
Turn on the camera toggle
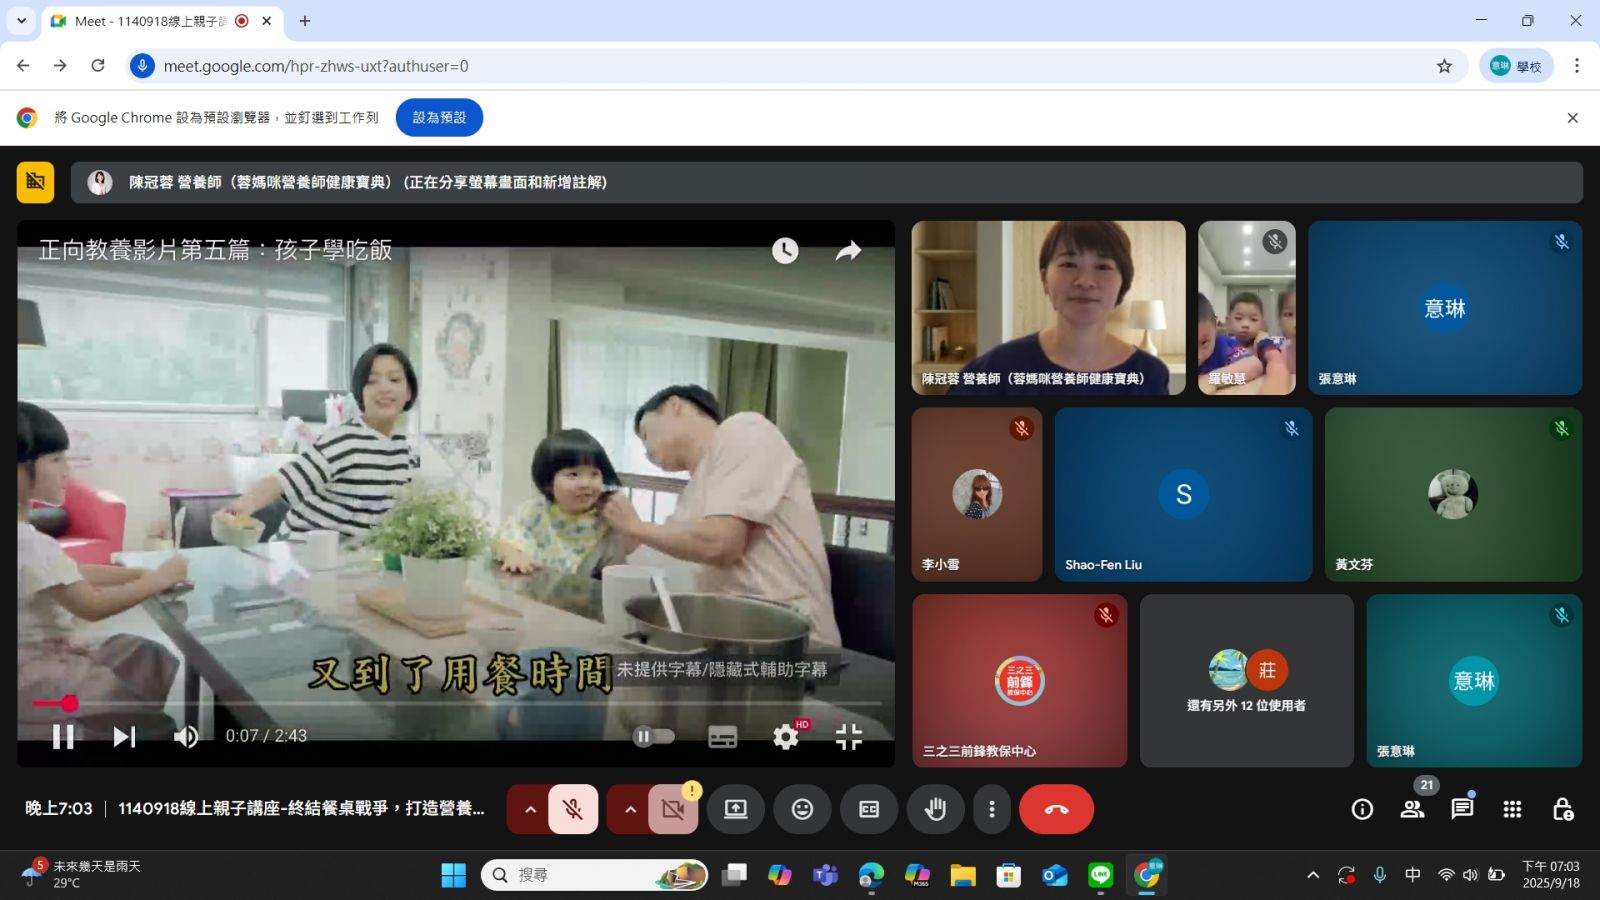point(673,809)
